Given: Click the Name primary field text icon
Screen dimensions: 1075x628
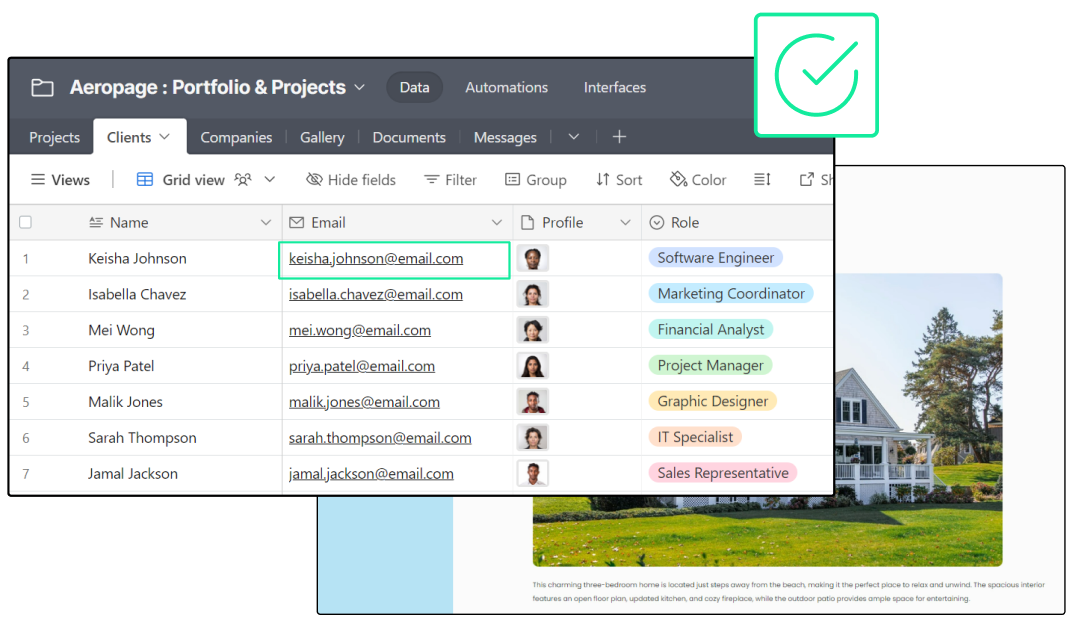Looking at the screenshot, I should pos(96,222).
